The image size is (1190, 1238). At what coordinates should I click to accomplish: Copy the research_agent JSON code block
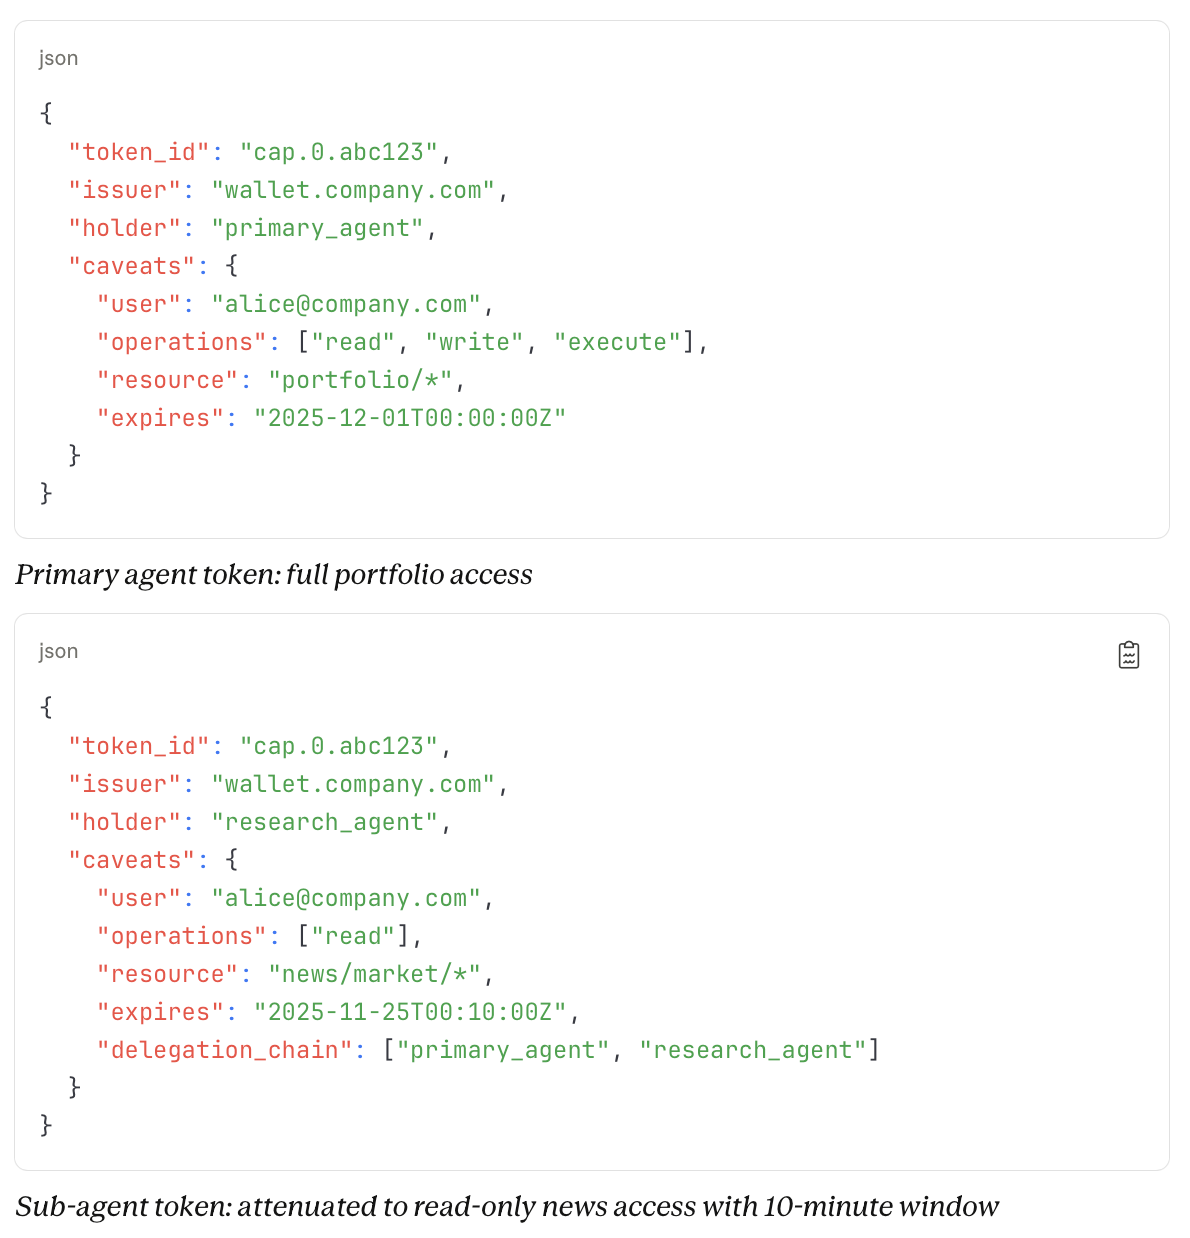click(x=1128, y=655)
